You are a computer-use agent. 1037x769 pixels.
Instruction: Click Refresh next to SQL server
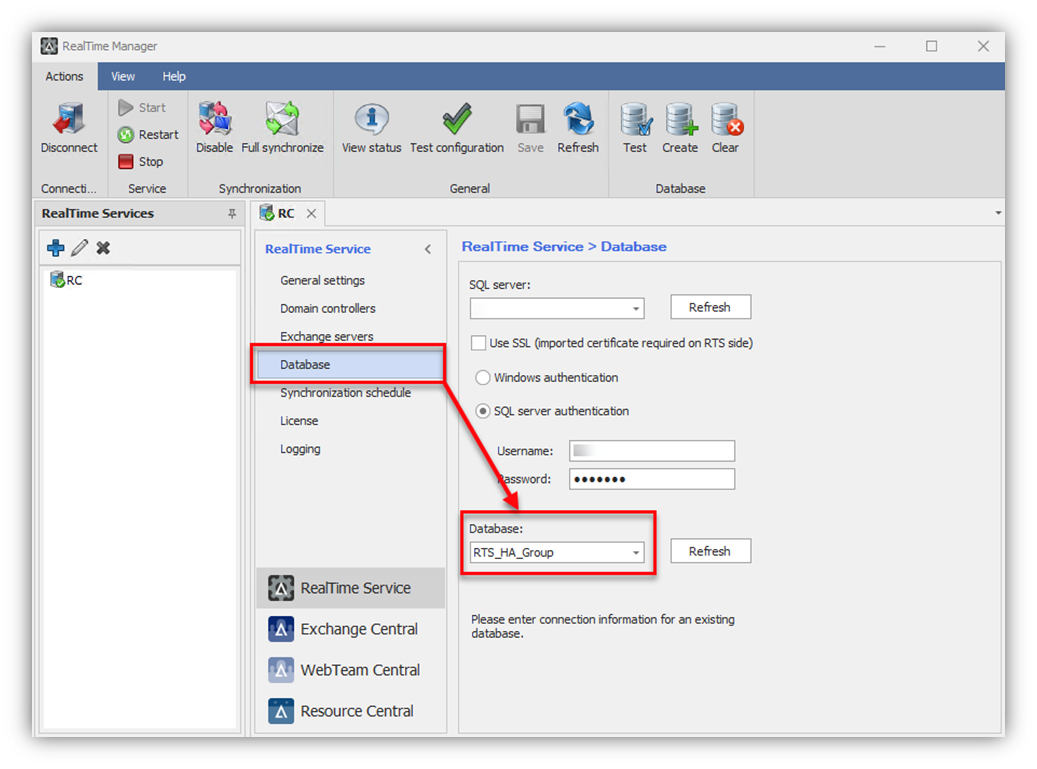tap(710, 307)
